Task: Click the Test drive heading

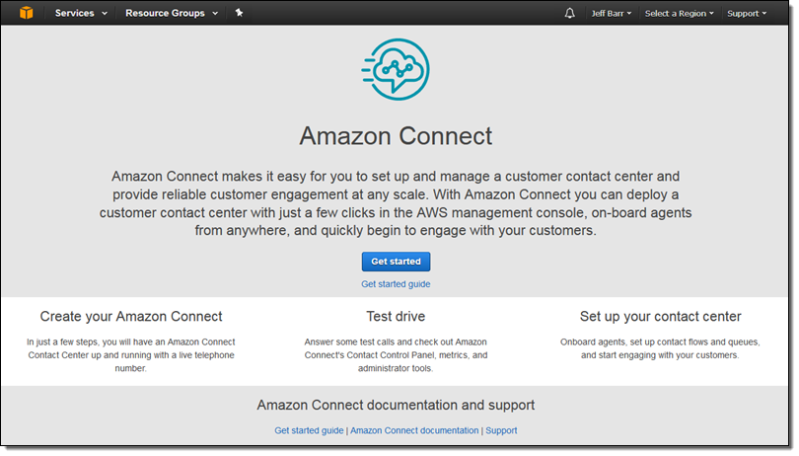Action: (x=396, y=316)
